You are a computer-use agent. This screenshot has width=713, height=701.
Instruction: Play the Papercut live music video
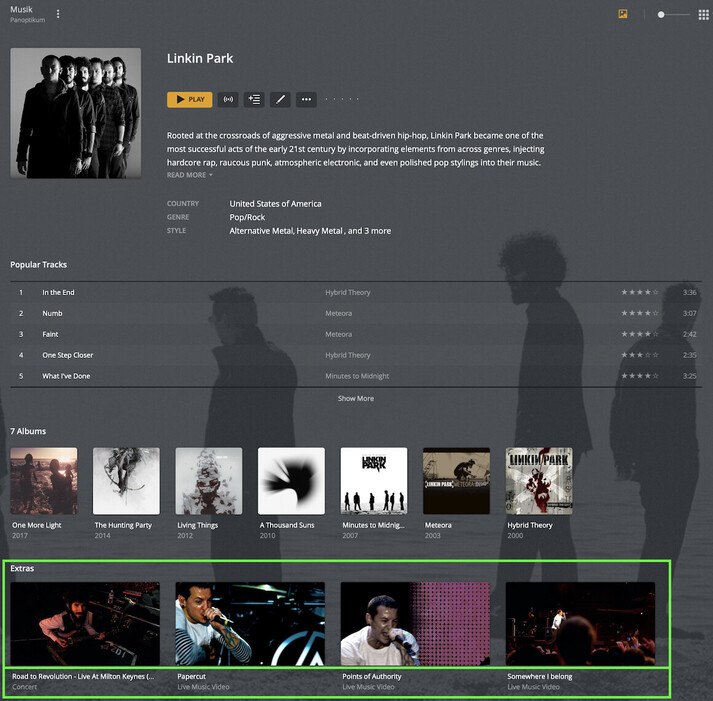pyautogui.click(x=250, y=624)
